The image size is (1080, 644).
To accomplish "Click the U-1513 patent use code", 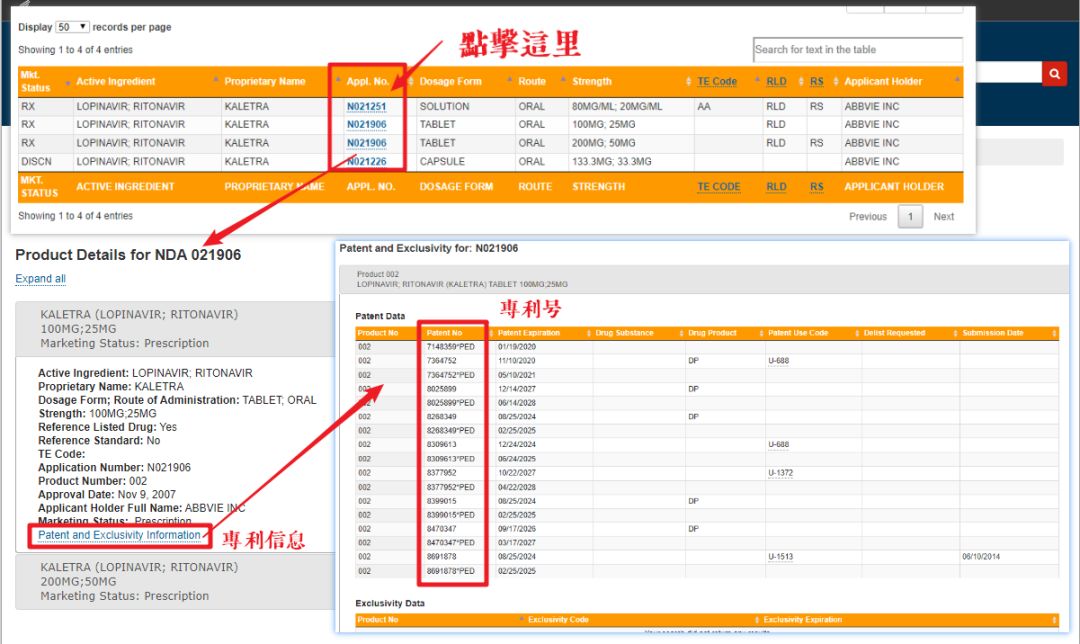I will (780, 557).
